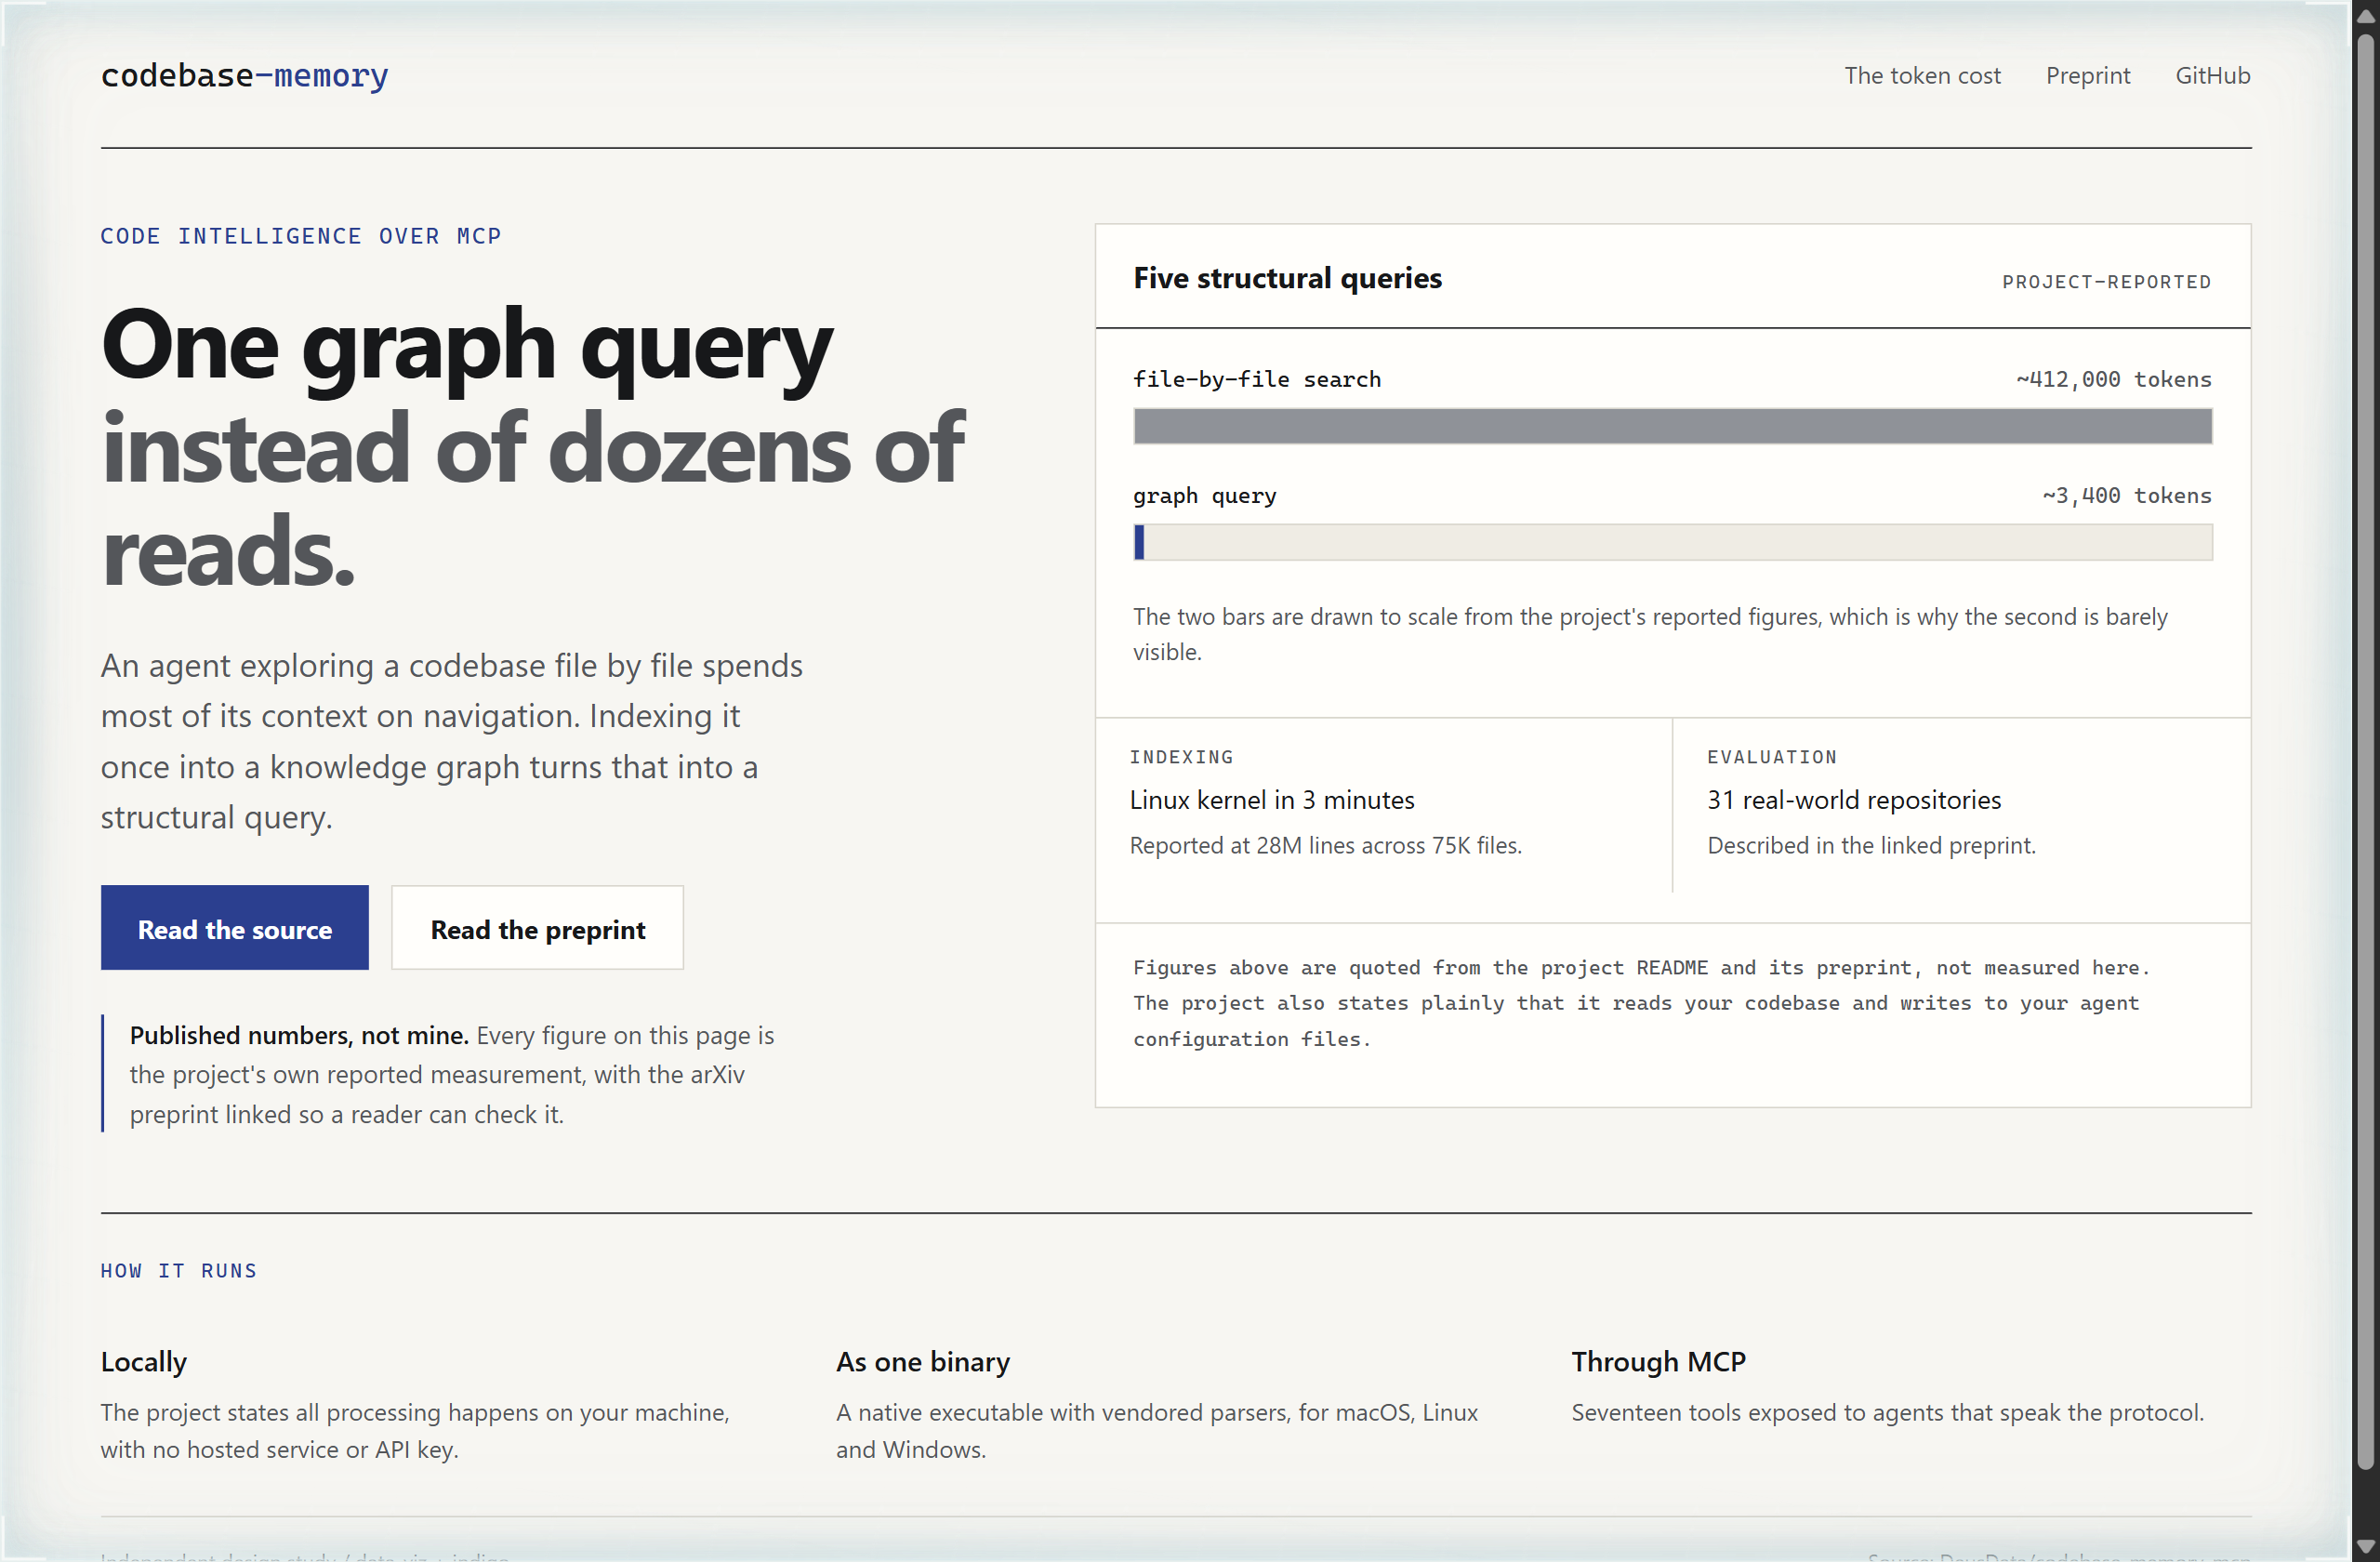Image resolution: width=2380 pixels, height=1562 pixels.
Task: Click the file-by-file search gray bar
Action: click(1672, 426)
